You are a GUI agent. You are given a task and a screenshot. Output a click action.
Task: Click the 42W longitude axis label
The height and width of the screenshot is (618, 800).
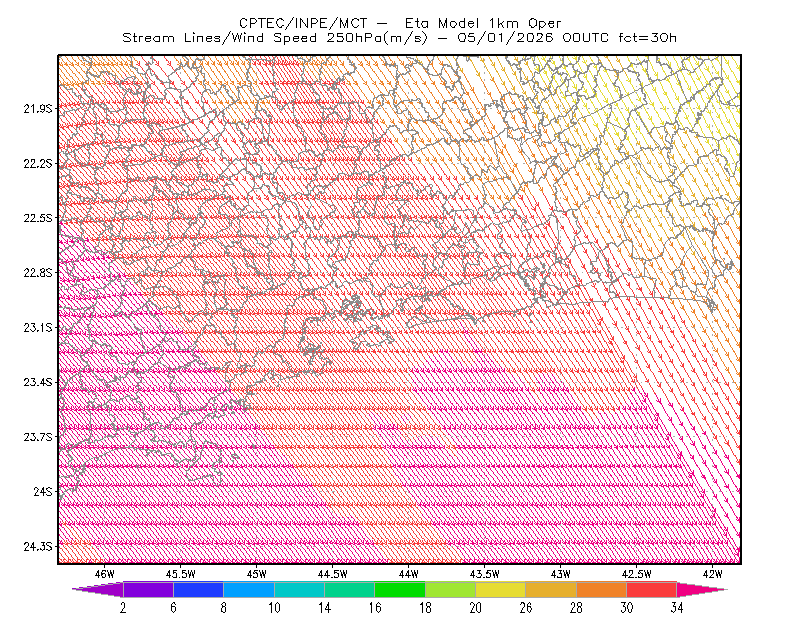pos(712,574)
